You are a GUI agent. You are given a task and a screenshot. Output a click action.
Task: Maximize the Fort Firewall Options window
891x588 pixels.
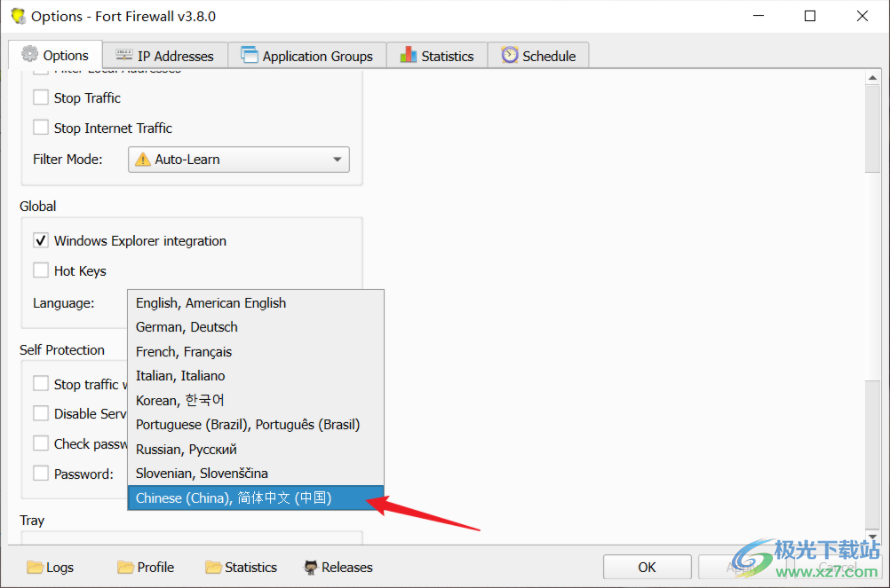(810, 16)
